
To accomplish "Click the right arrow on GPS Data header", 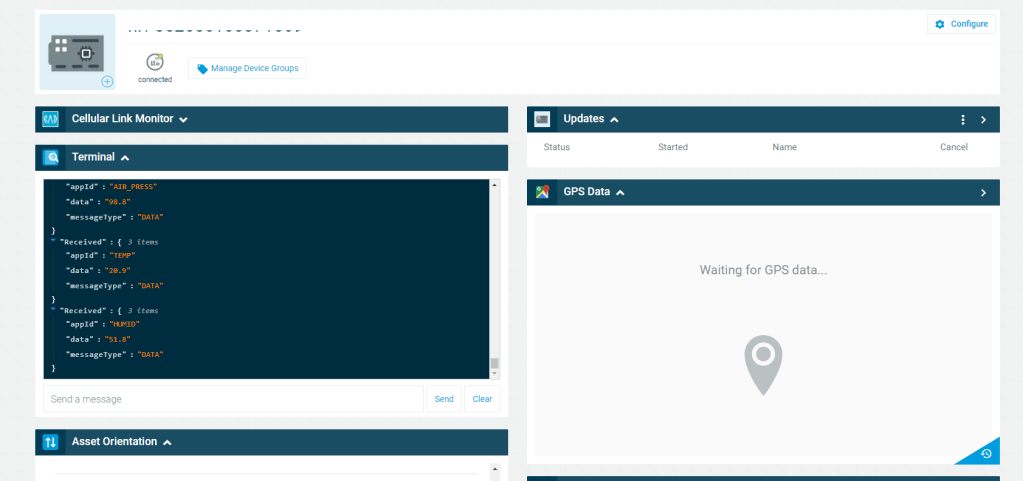I will (x=983, y=192).
